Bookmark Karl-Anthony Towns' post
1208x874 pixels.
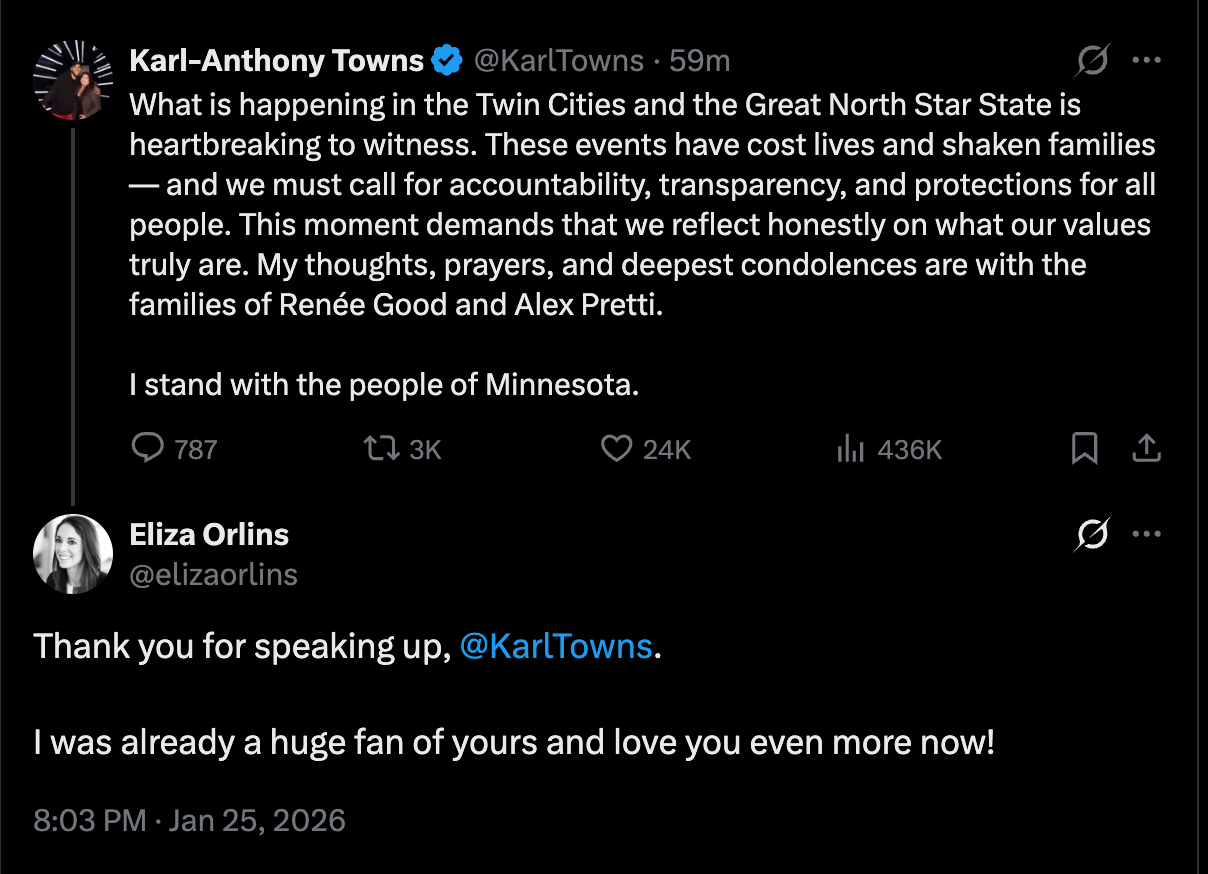click(x=1084, y=449)
